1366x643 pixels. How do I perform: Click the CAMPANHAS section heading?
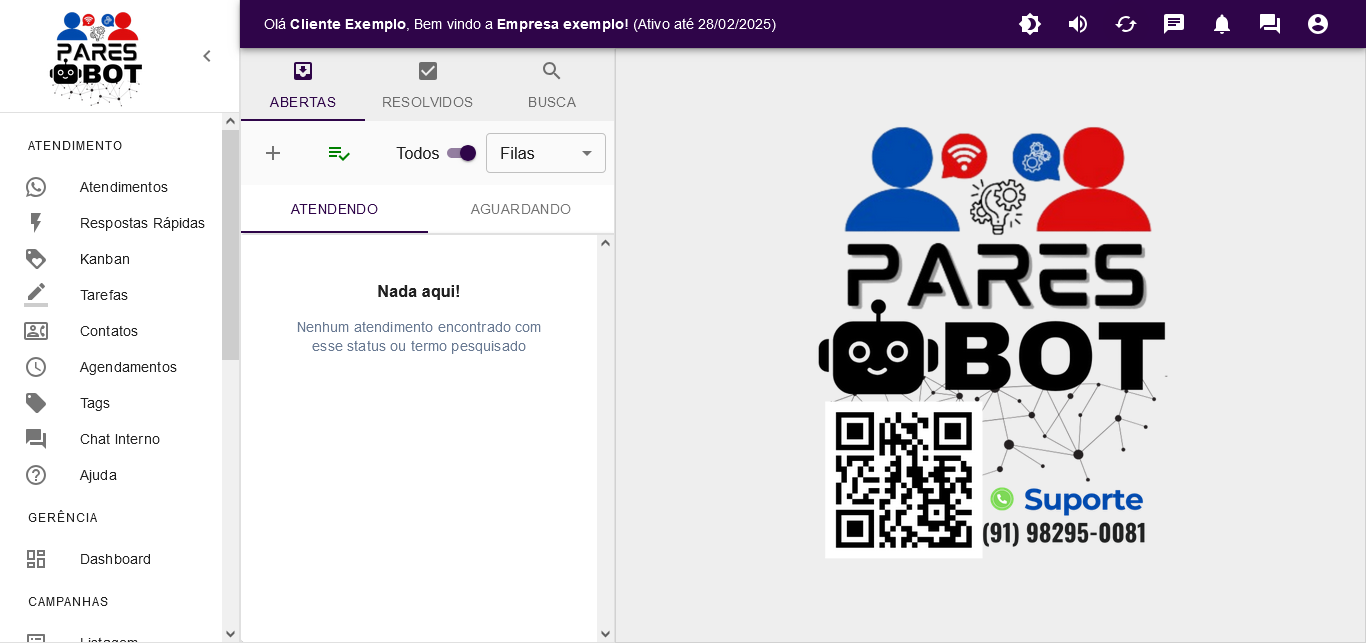(68, 602)
